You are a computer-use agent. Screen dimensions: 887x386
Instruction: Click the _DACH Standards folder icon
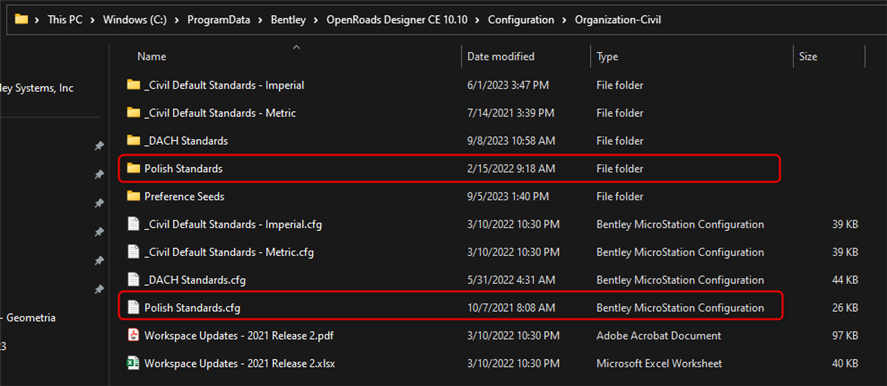pos(134,140)
